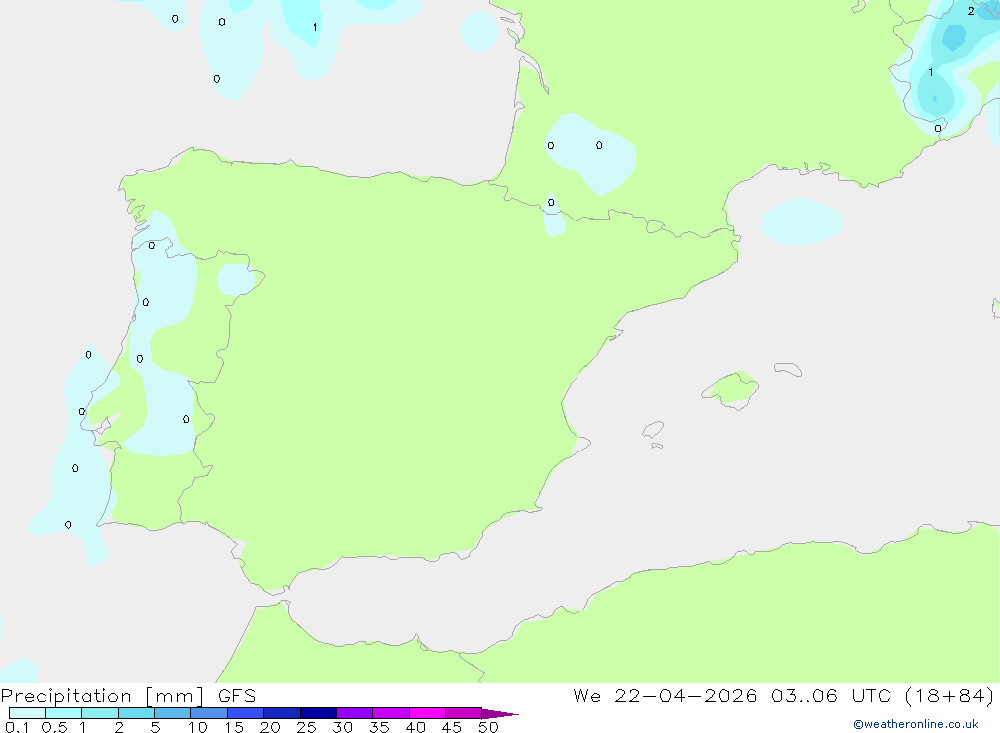Pick the 0.1–0.5 mm legend color swatch

(27, 713)
